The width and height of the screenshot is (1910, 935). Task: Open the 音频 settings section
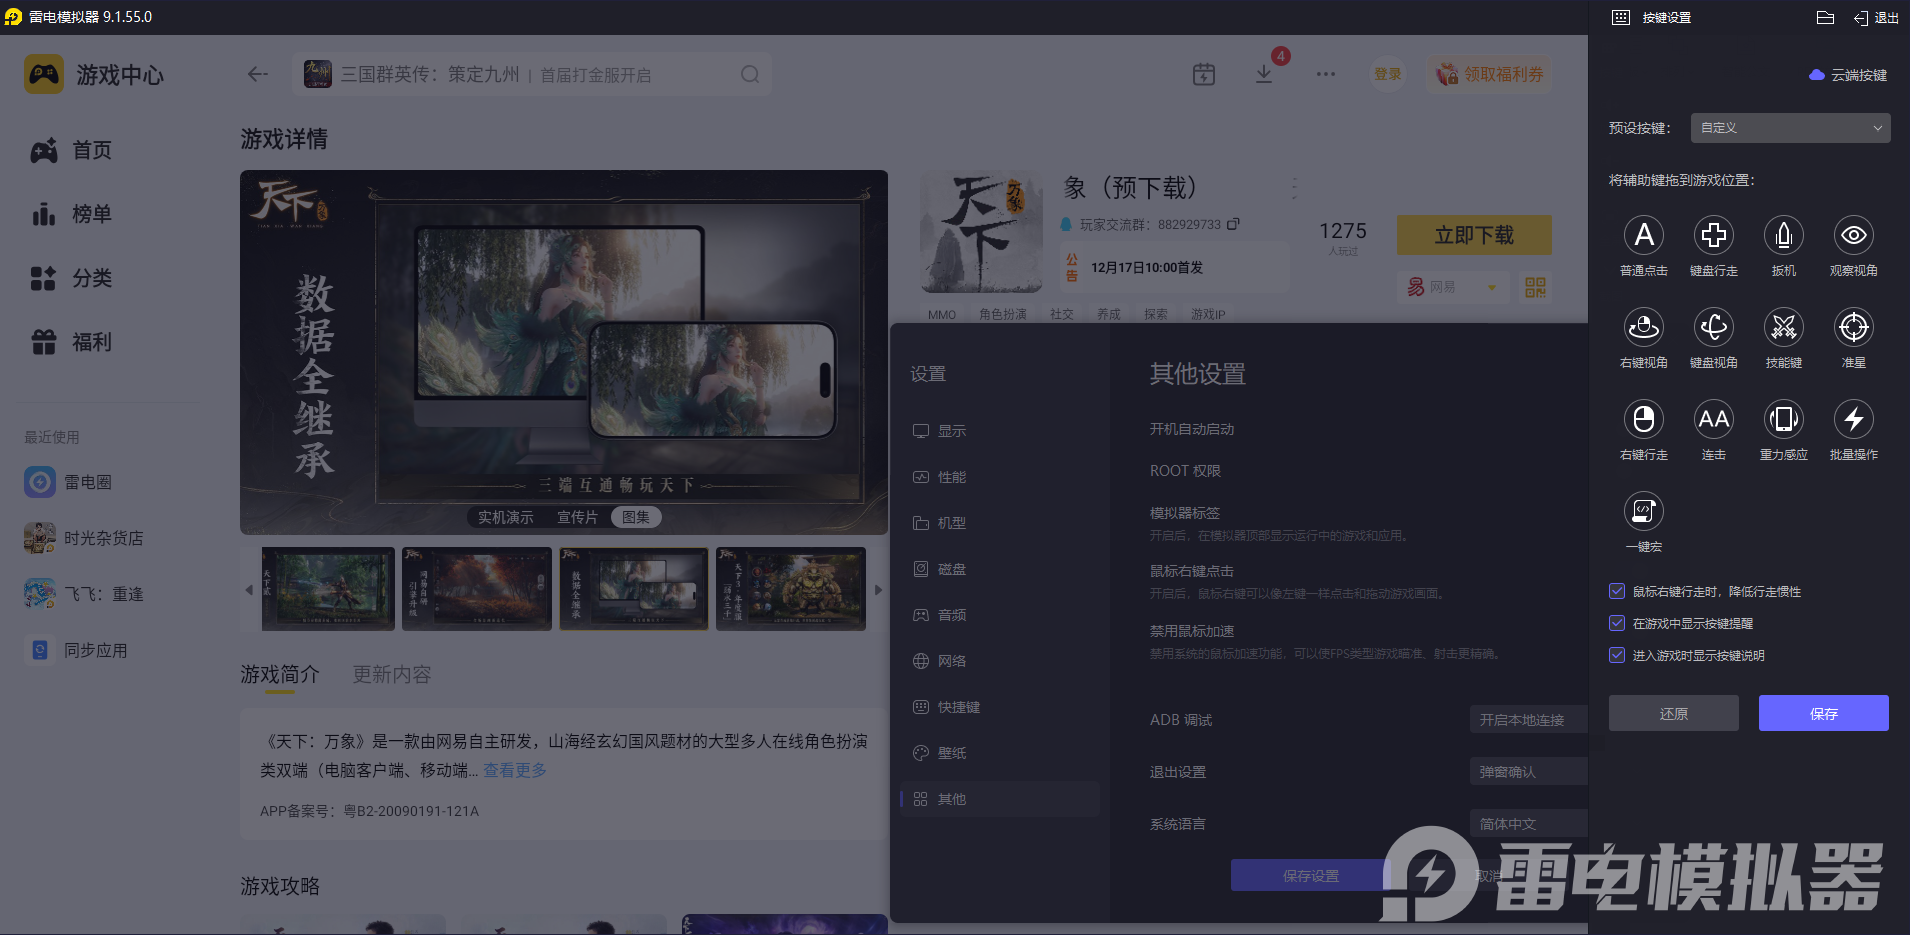click(x=1000, y=615)
